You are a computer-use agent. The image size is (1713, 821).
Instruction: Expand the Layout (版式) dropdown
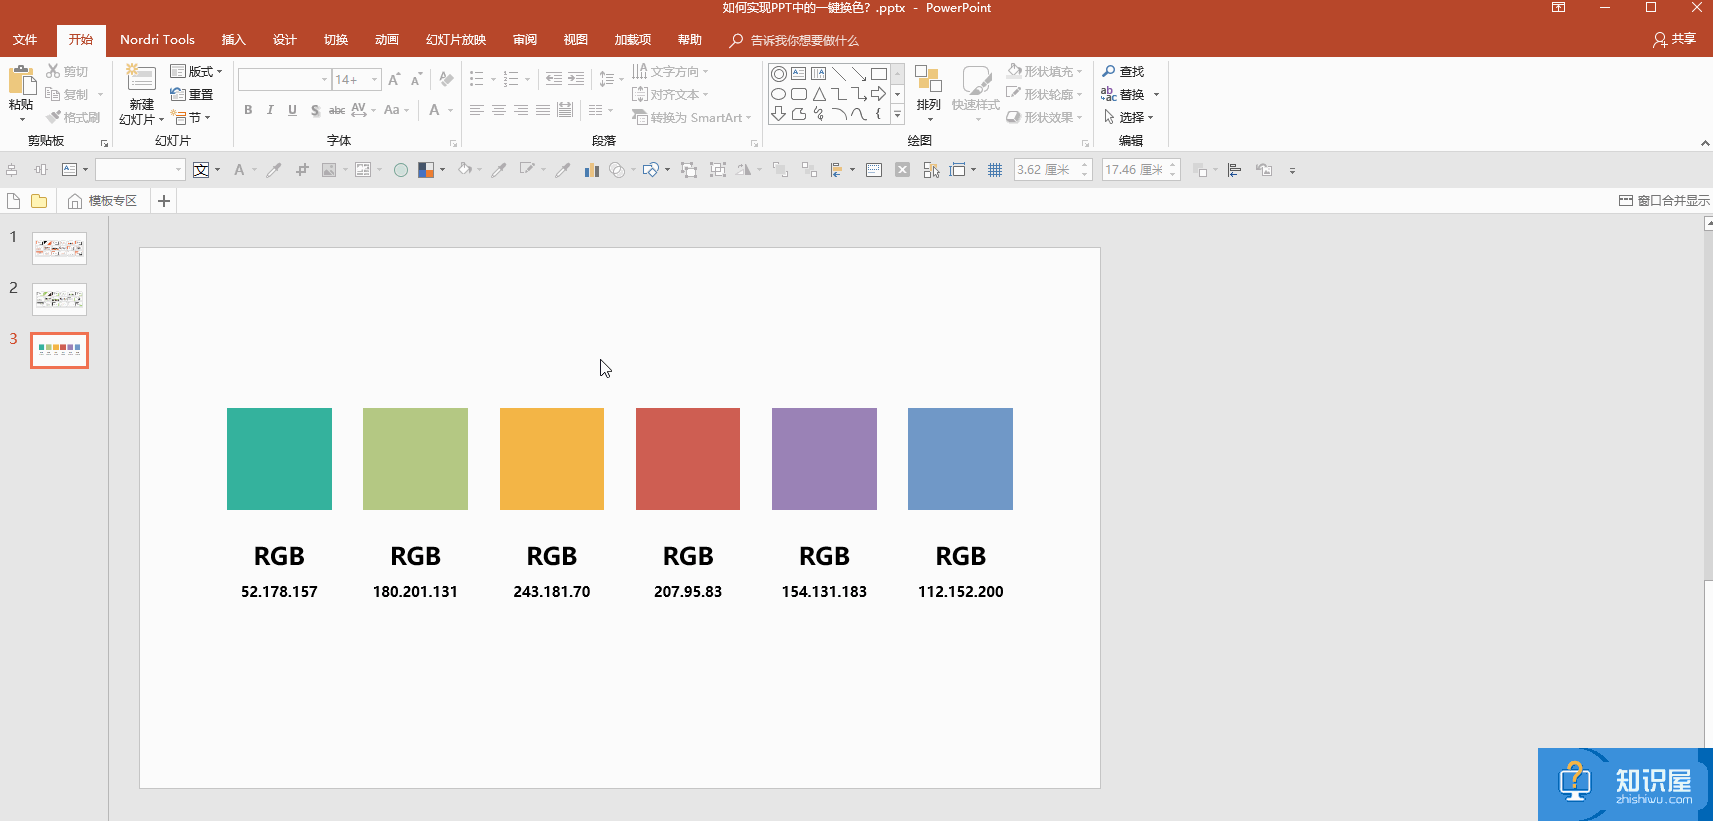pyautogui.click(x=197, y=71)
